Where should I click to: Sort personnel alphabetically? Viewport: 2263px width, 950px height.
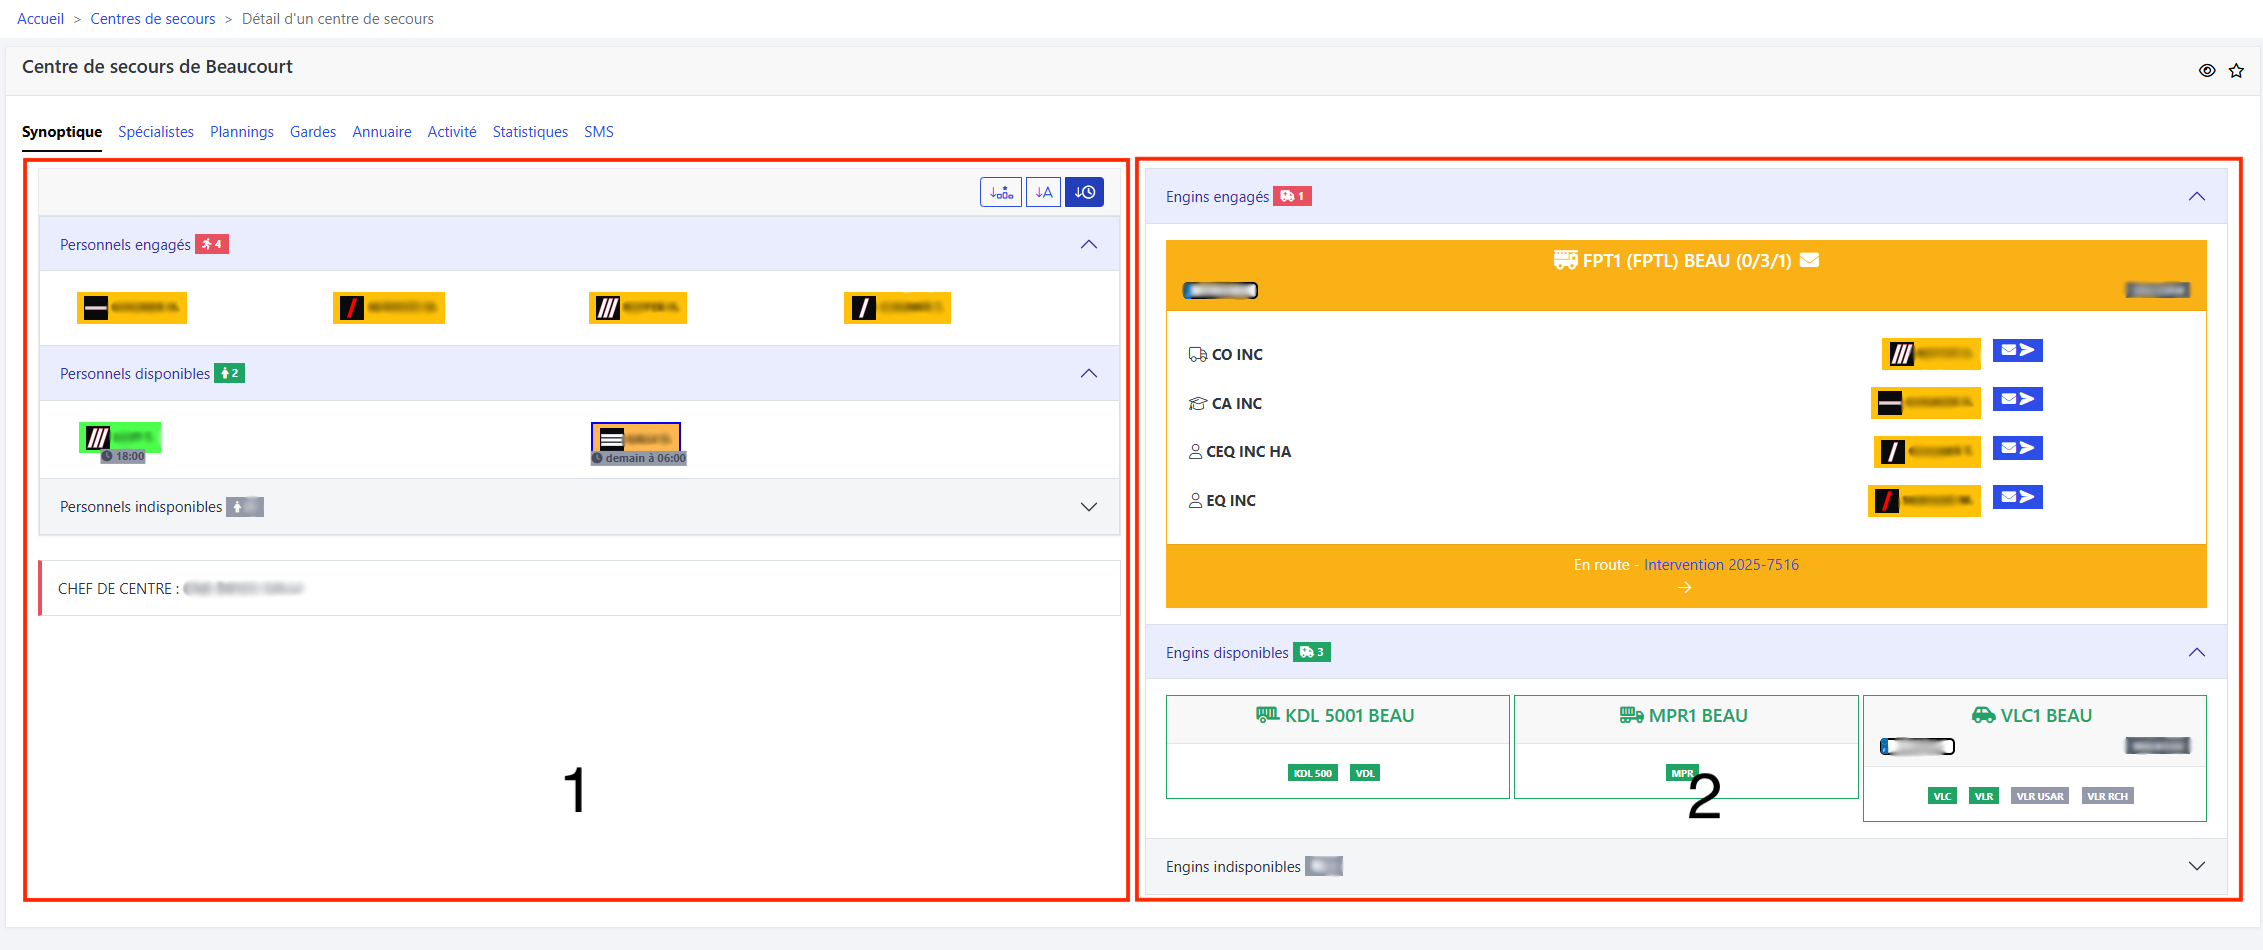click(1043, 192)
